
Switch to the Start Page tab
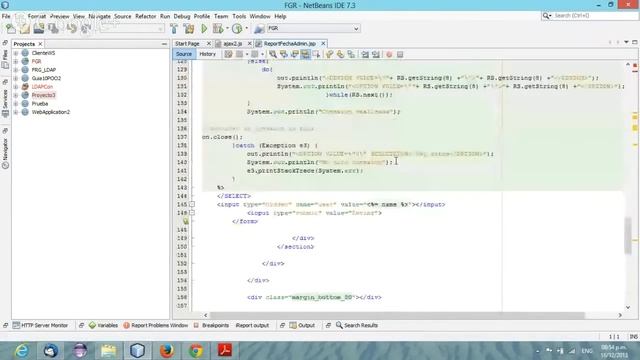click(187, 43)
